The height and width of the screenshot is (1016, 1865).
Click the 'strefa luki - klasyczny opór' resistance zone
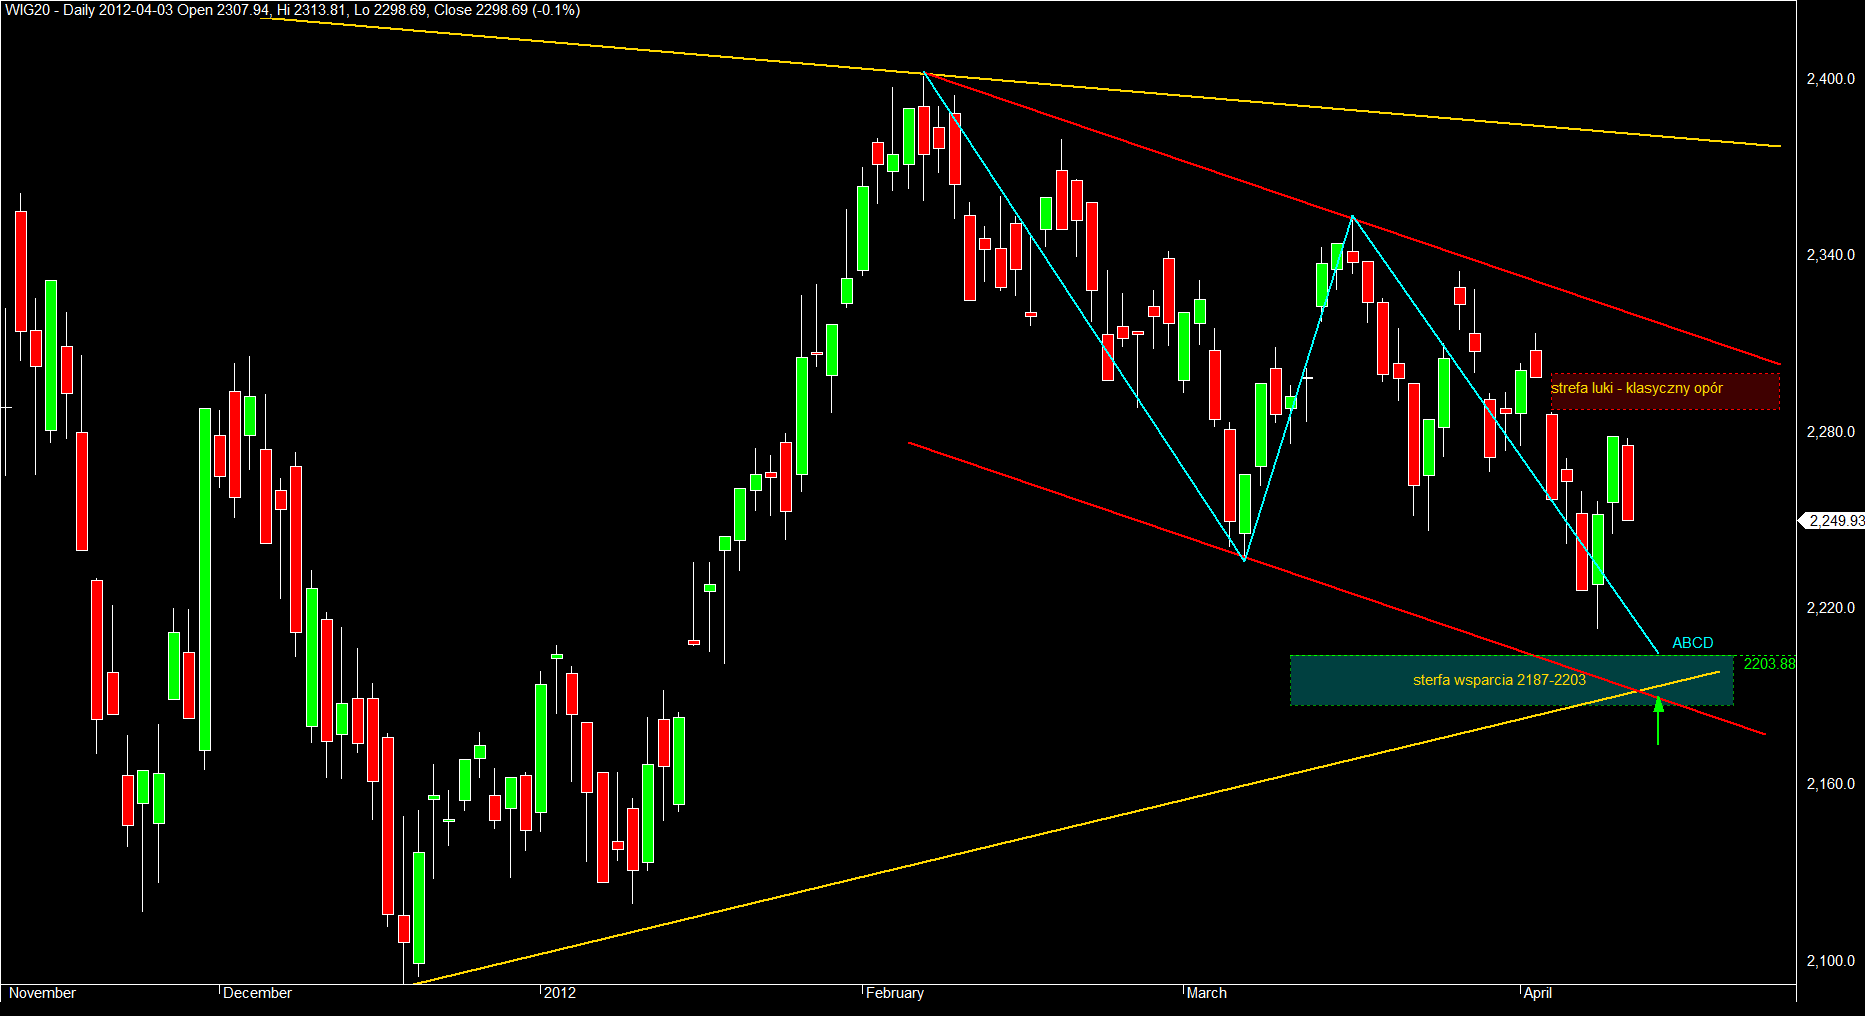point(1665,391)
